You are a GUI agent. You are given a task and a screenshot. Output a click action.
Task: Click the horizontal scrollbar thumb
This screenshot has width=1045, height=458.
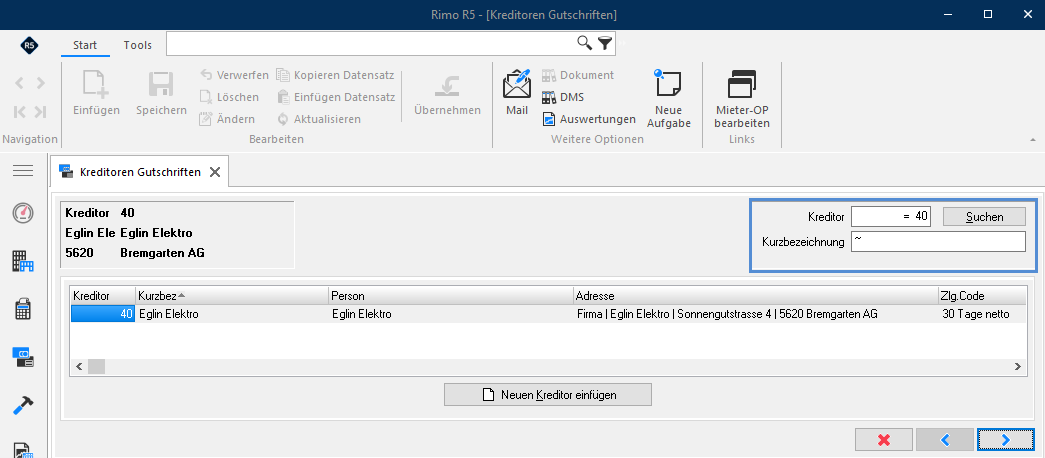(97, 366)
